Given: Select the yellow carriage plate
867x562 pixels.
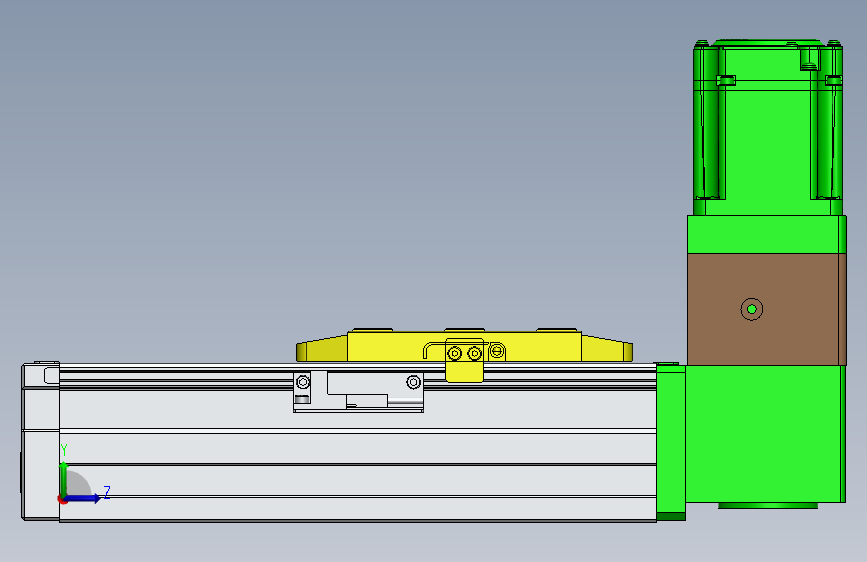Looking at the screenshot, I should click(x=464, y=346).
